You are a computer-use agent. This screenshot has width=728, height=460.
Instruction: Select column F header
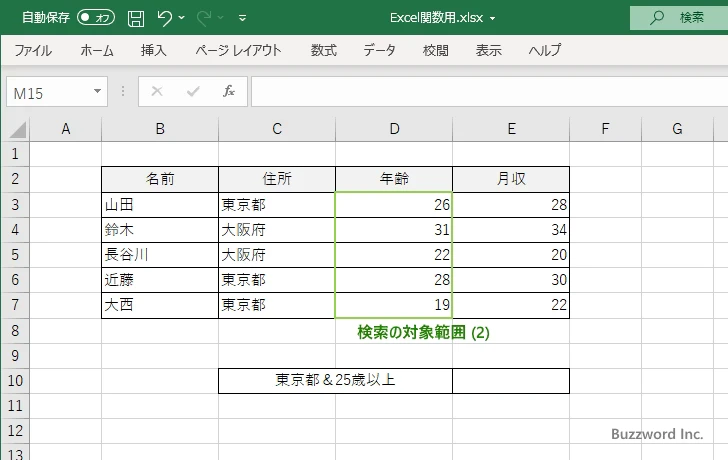click(605, 129)
